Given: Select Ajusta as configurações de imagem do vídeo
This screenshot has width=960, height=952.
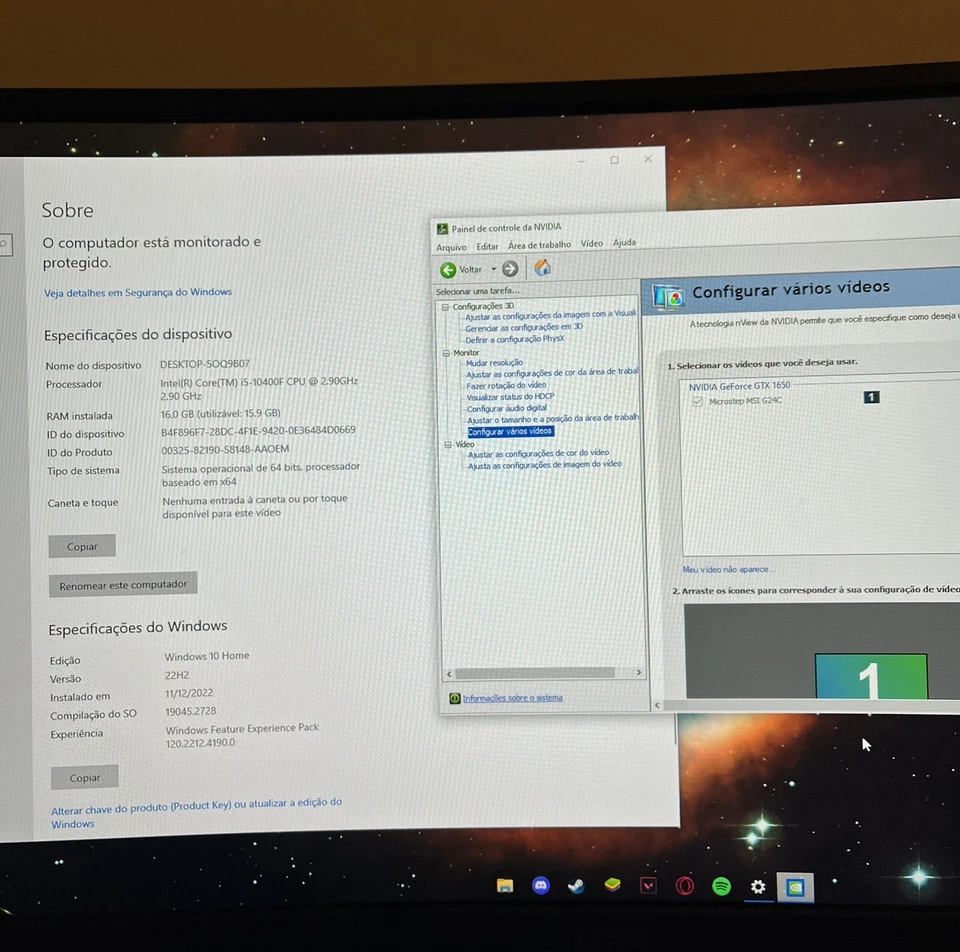Looking at the screenshot, I should [544, 465].
